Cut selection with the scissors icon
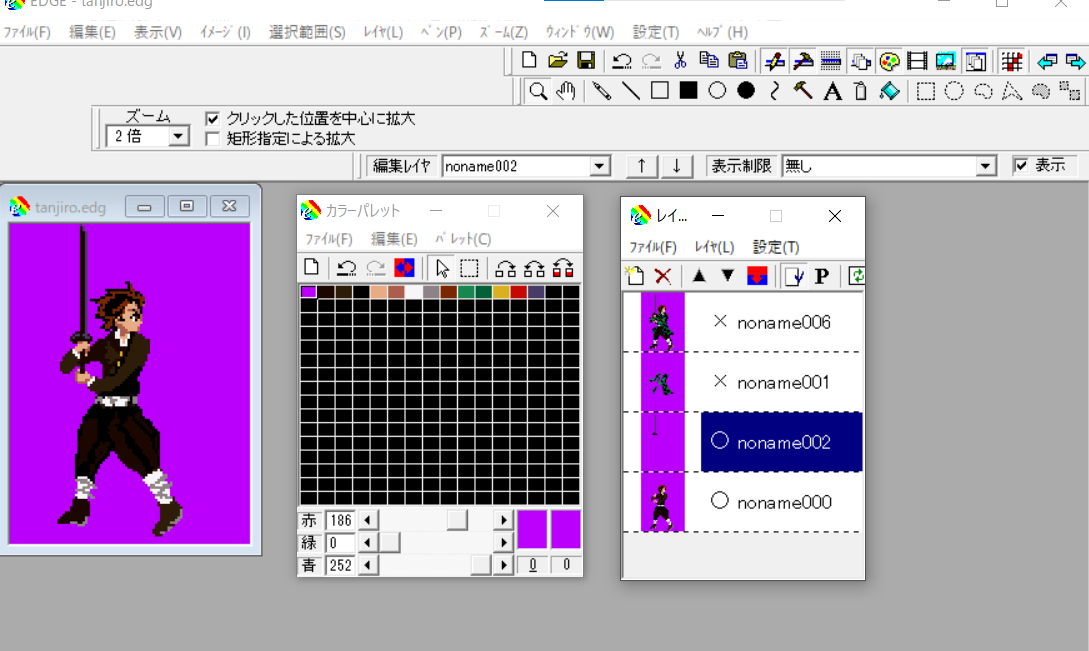1089x651 pixels. tap(680, 61)
